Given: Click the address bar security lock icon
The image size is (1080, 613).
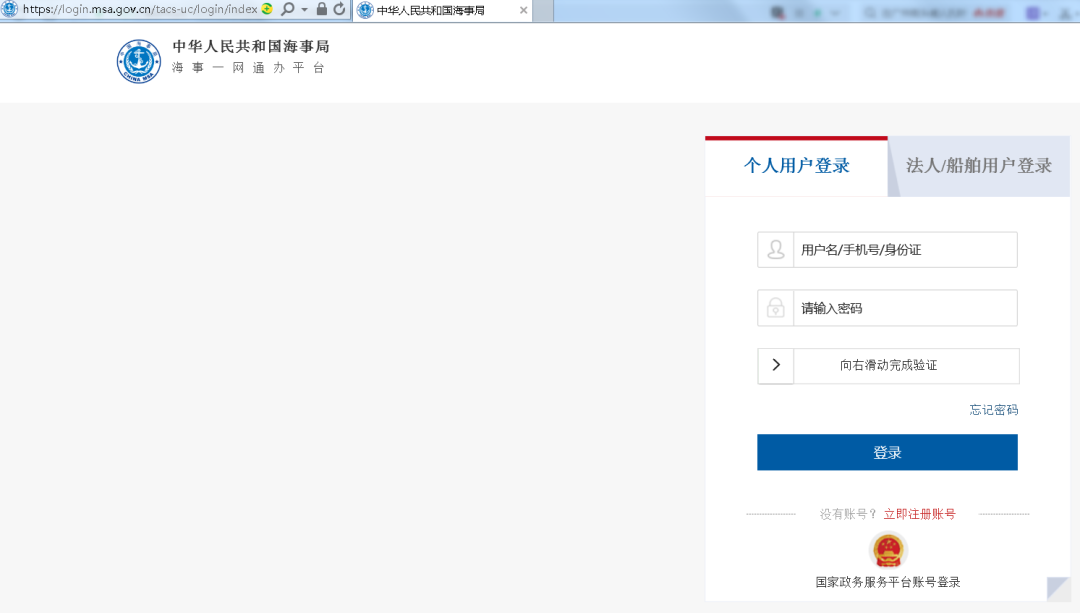Looking at the screenshot, I should coord(322,9).
